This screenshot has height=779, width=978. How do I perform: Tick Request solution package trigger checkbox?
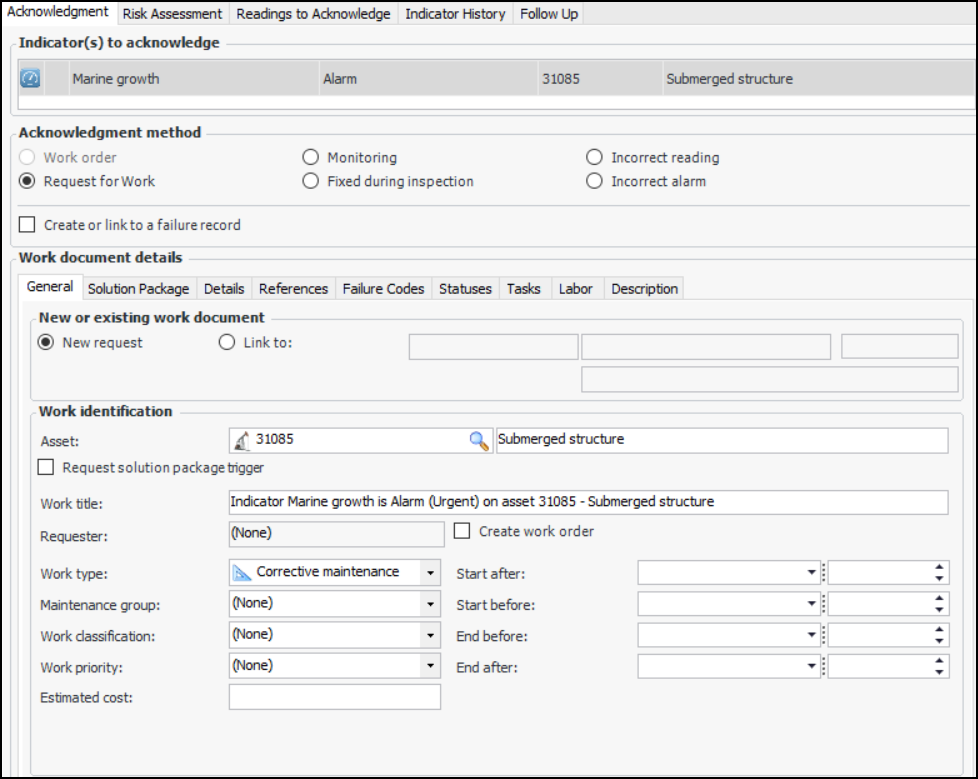[x=46, y=467]
